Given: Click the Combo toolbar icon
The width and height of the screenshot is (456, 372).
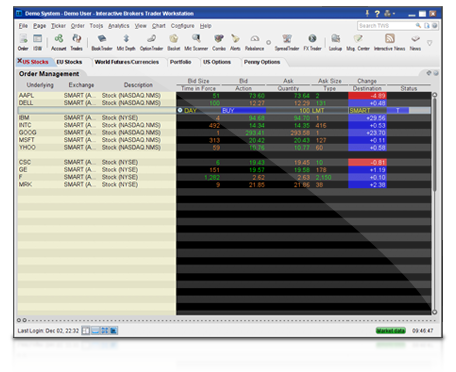Looking at the screenshot, I should tap(219, 42).
